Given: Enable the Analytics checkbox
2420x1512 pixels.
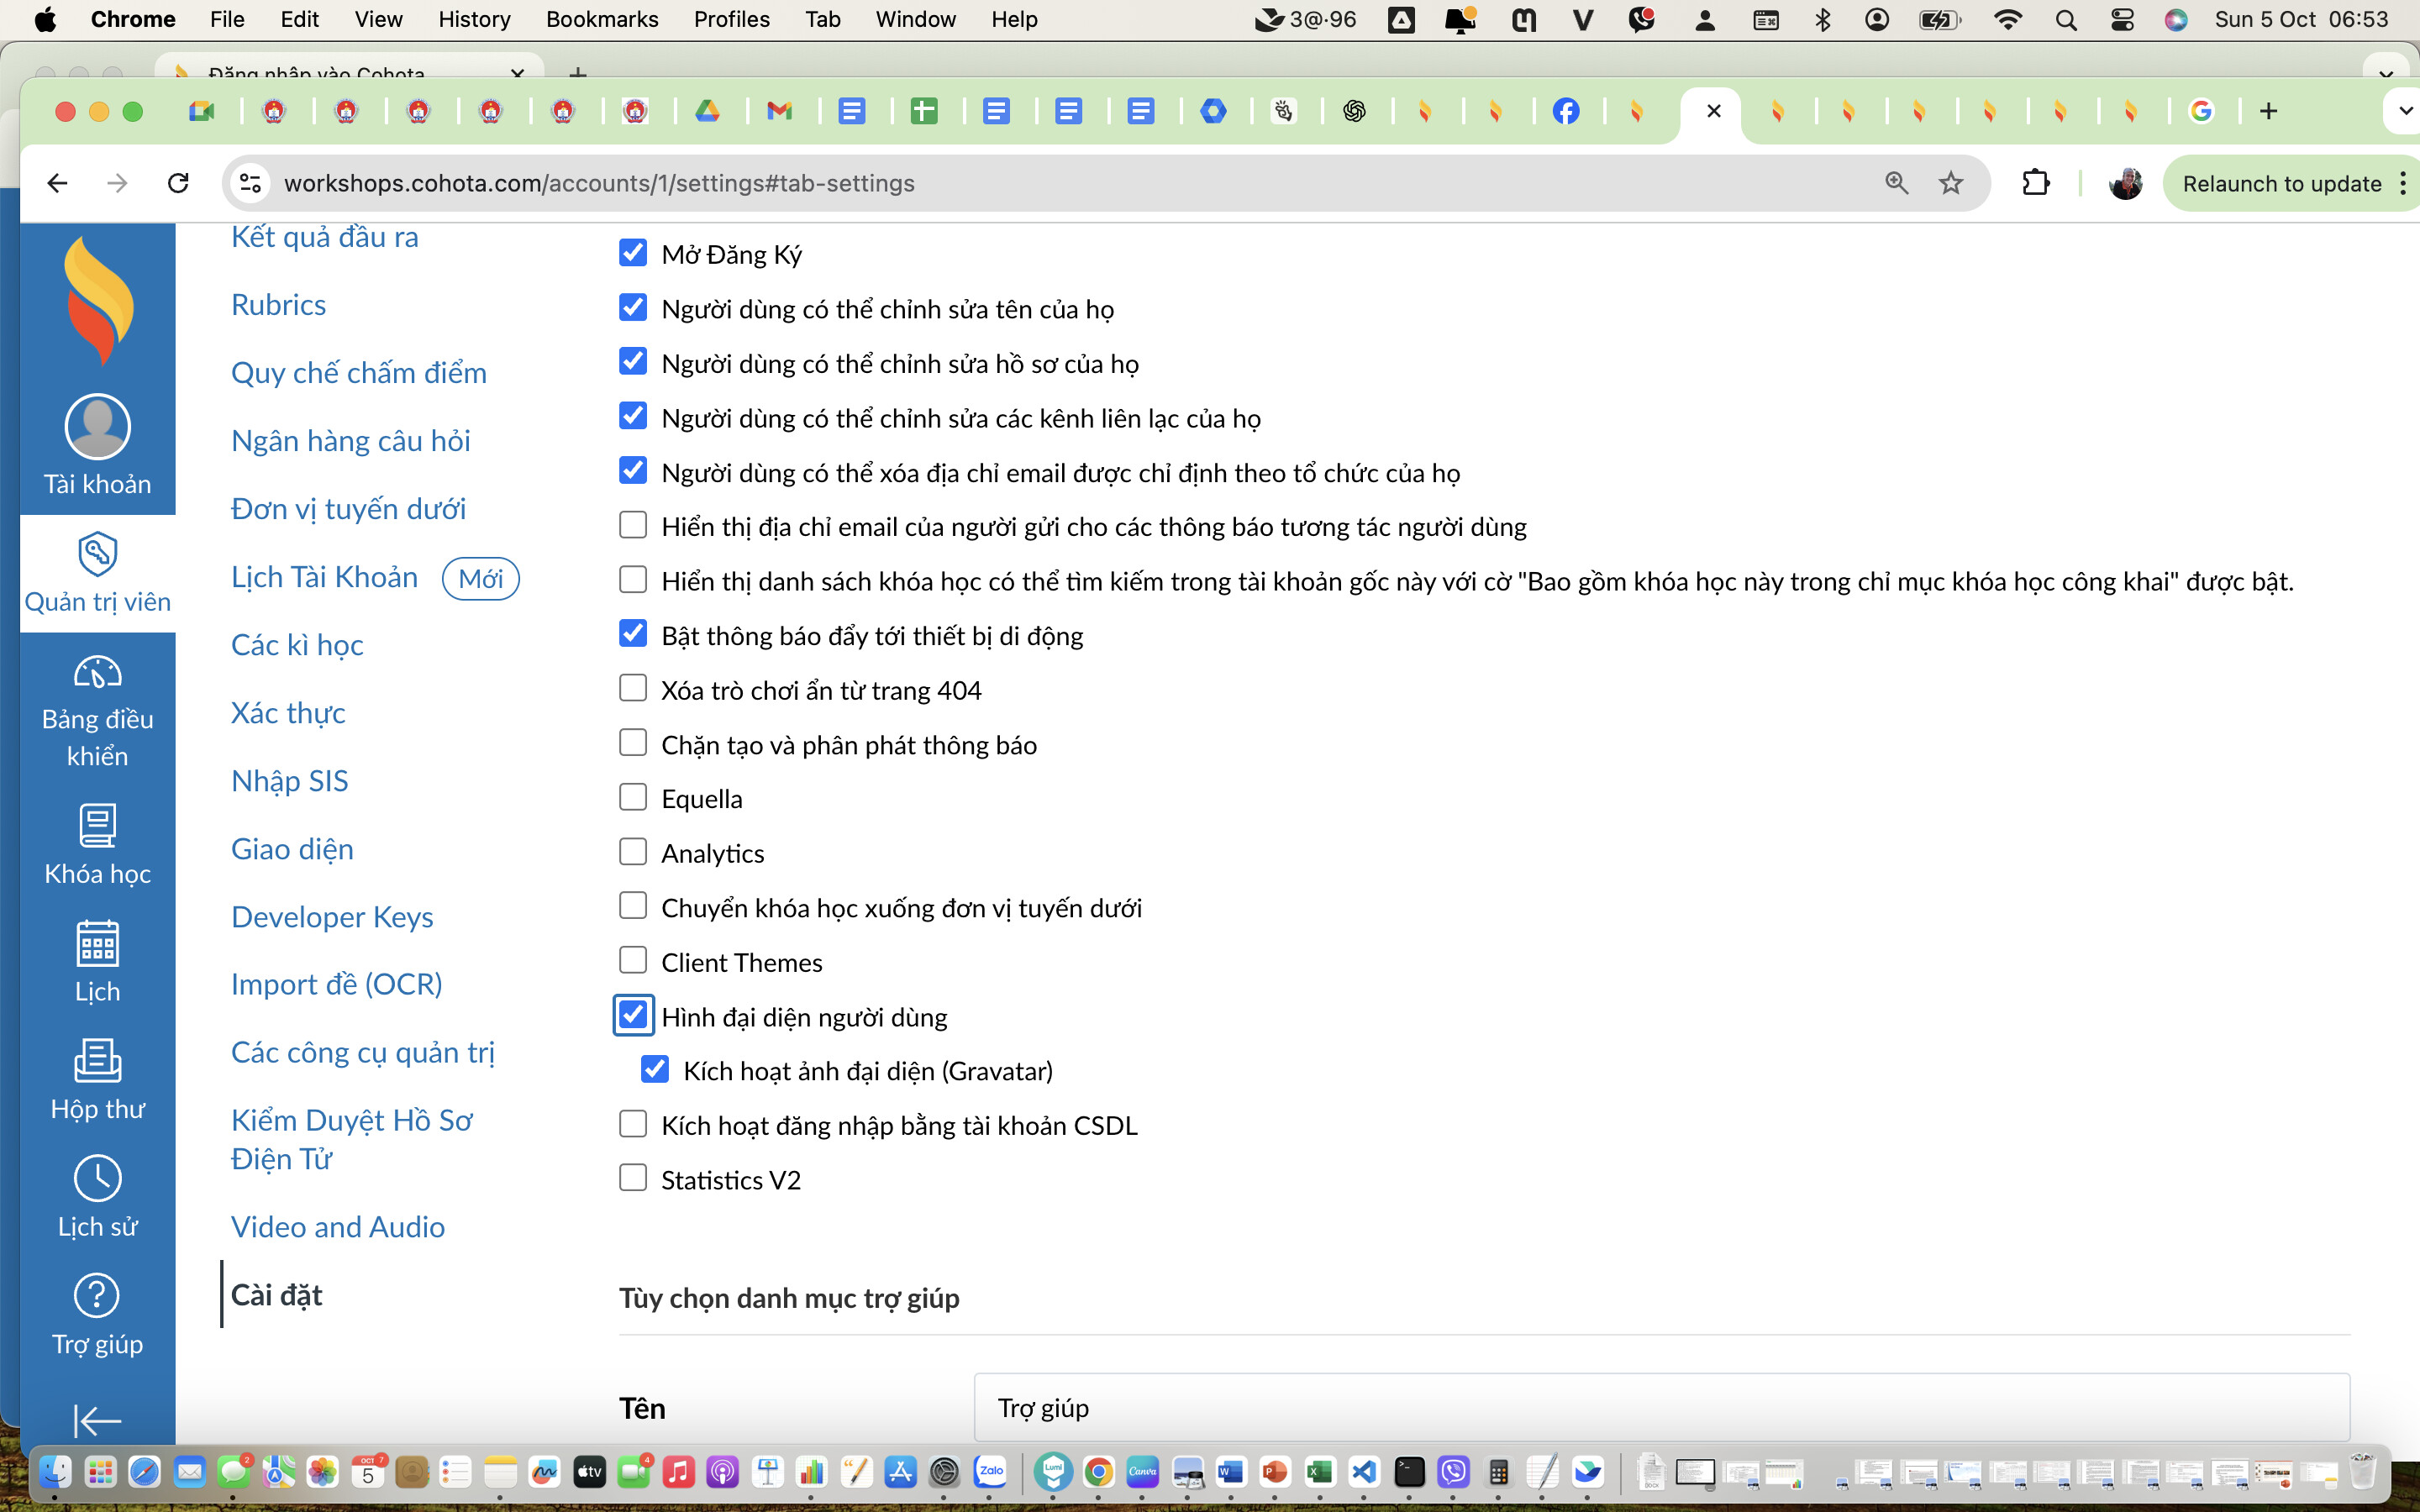Looking at the screenshot, I should (x=633, y=852).
